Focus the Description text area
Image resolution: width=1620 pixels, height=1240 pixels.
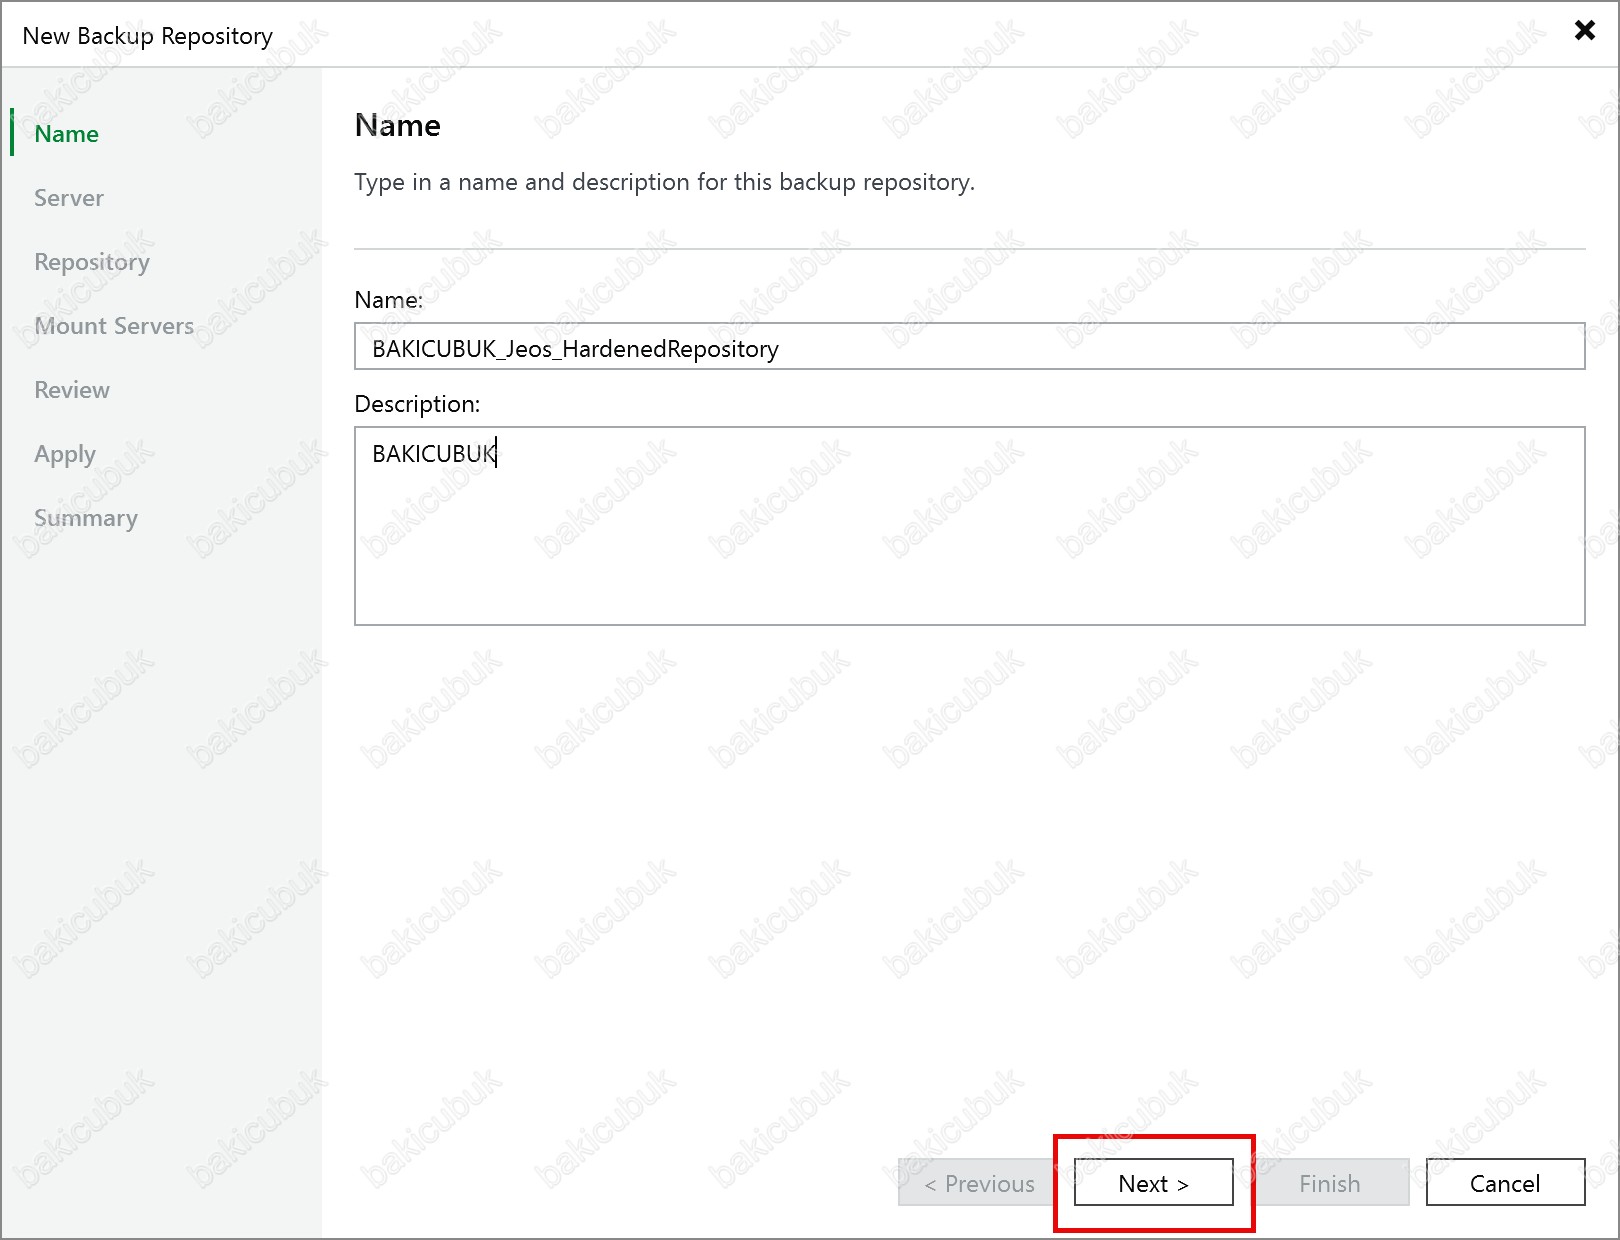tap(968, 526)
